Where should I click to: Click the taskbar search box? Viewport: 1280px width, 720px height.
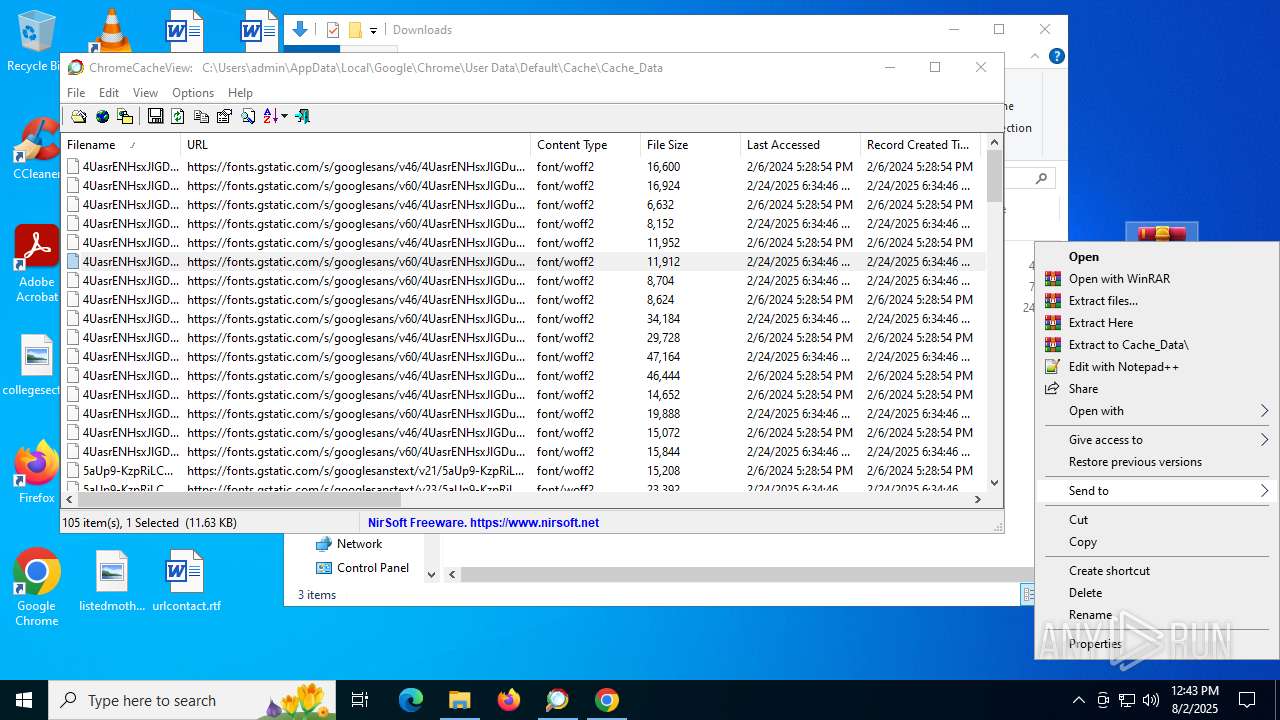pyautogui.click(x=192, y=700)
